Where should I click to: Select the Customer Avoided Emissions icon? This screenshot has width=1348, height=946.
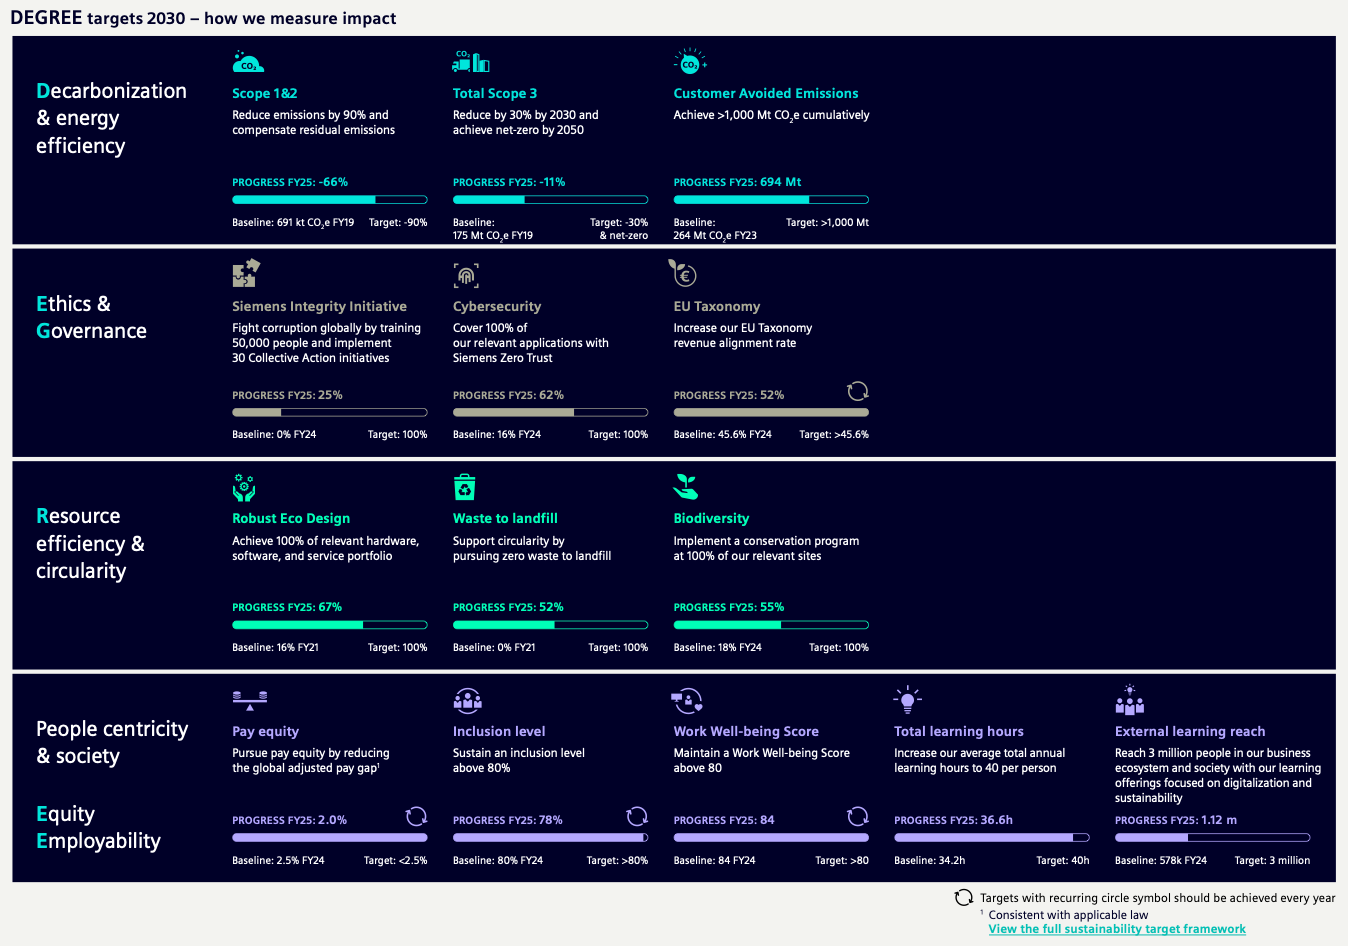point(690,62)
